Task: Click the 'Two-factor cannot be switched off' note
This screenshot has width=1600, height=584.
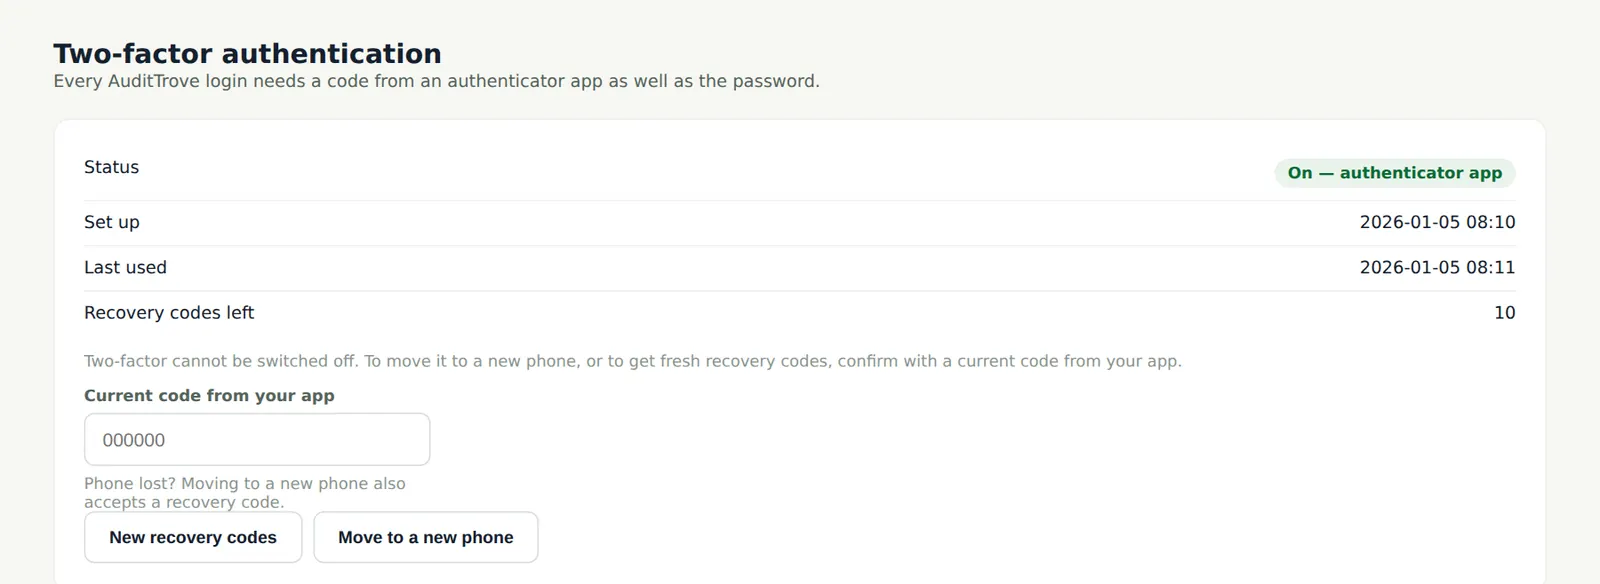Action: pos(632,361)
